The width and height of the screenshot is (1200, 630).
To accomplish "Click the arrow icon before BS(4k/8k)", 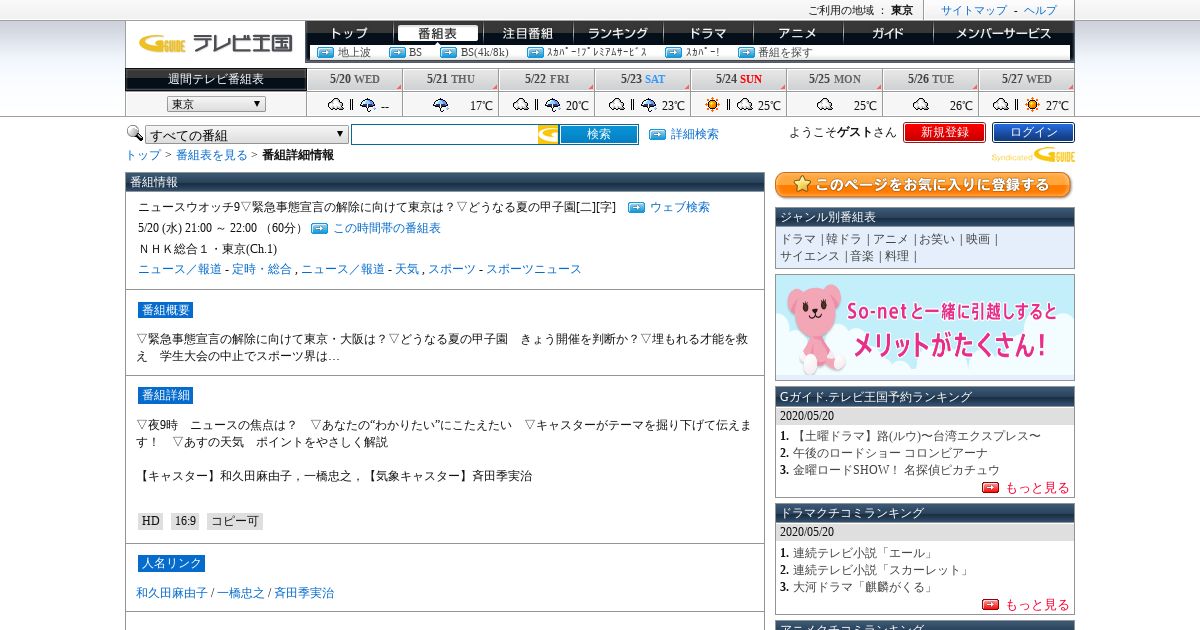I will 448,52.
